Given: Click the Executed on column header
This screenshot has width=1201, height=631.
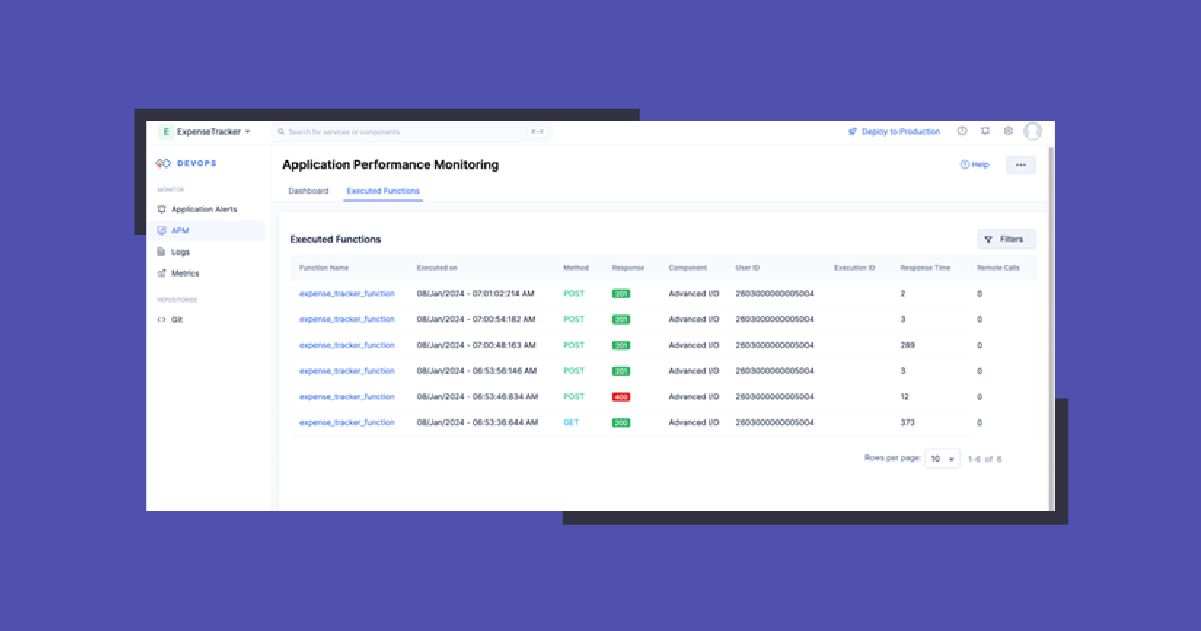Looking at the screenshot, I should [x=437, y=268].
